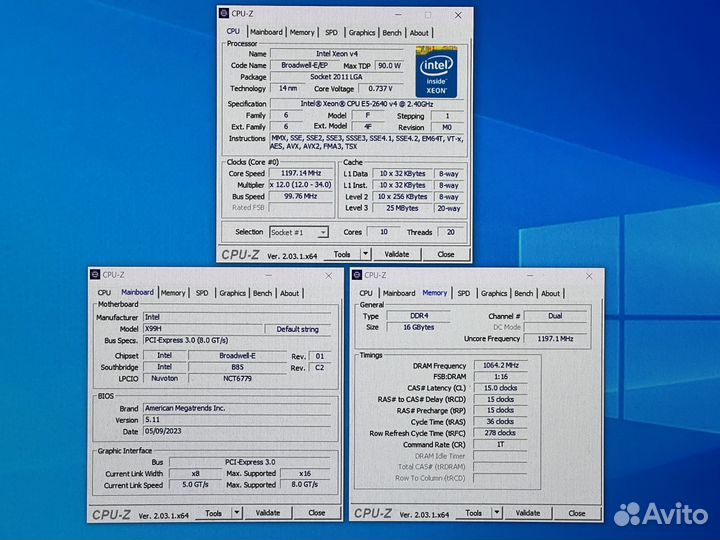
Task: Click the CPU-Z app icon in Mainboard window title bar
Action: [x=95, y=275]
